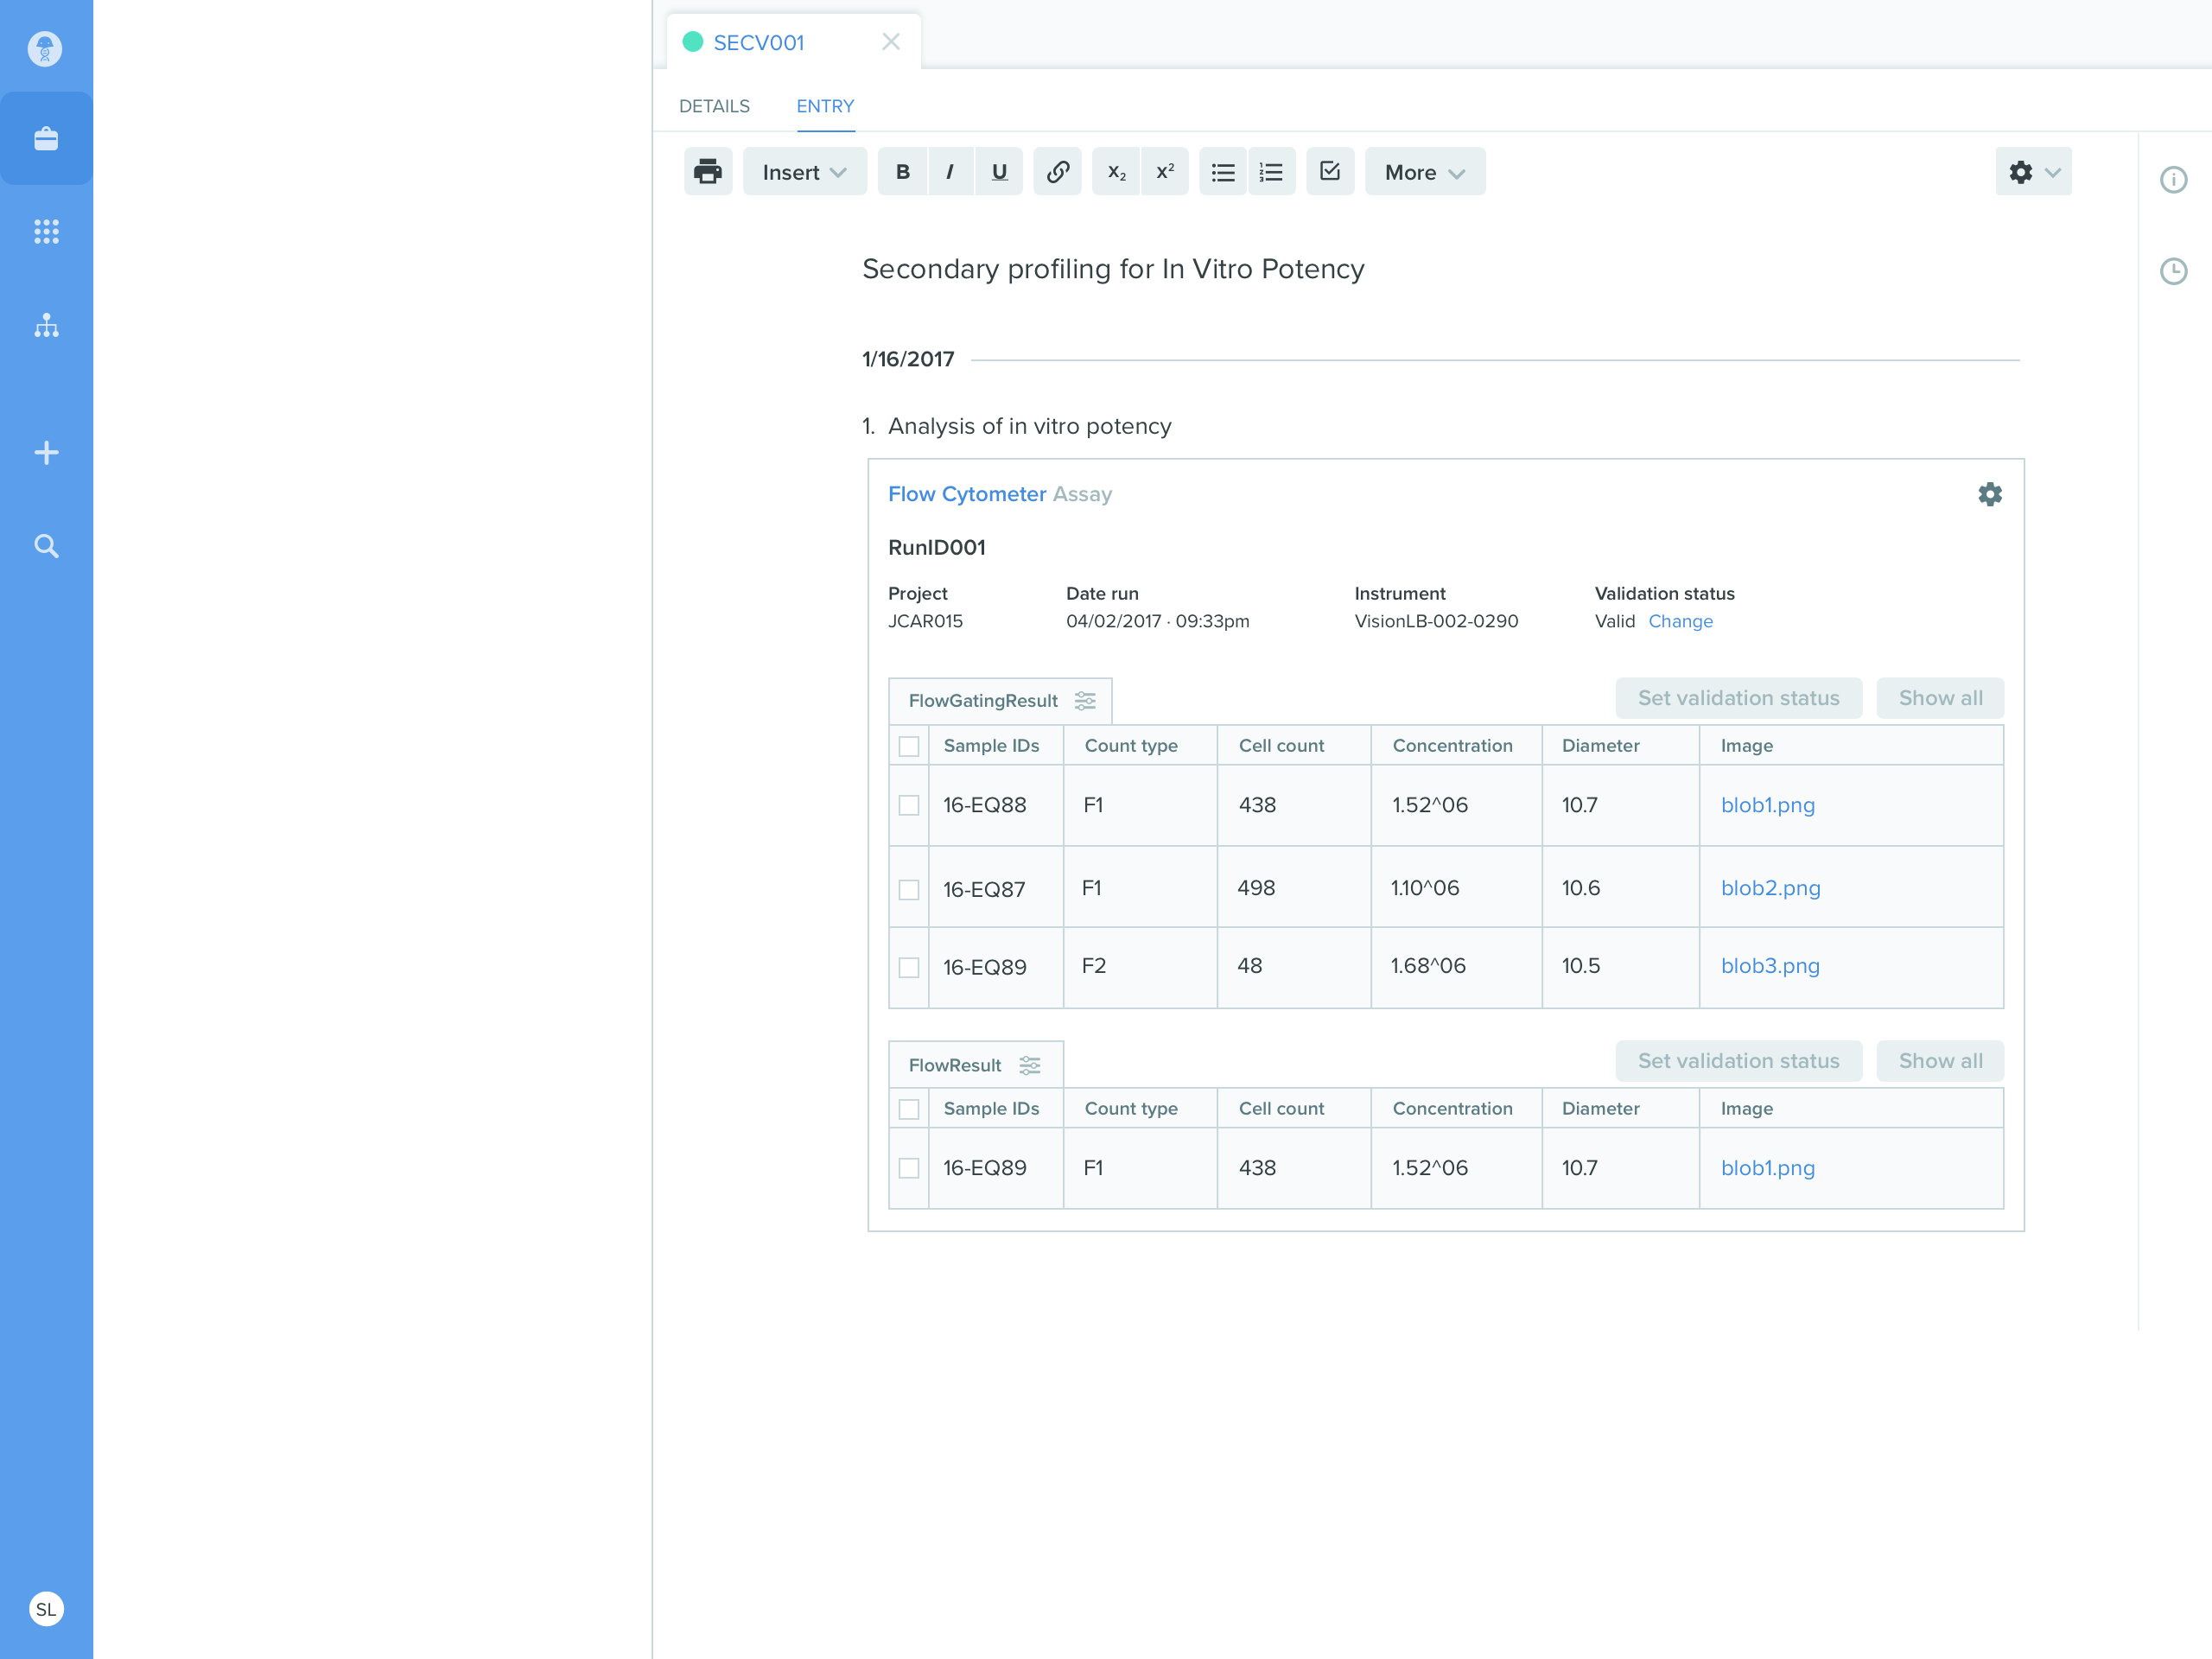Insert a bulleted list
2212x1659 pixels.
click(1222, 171)
